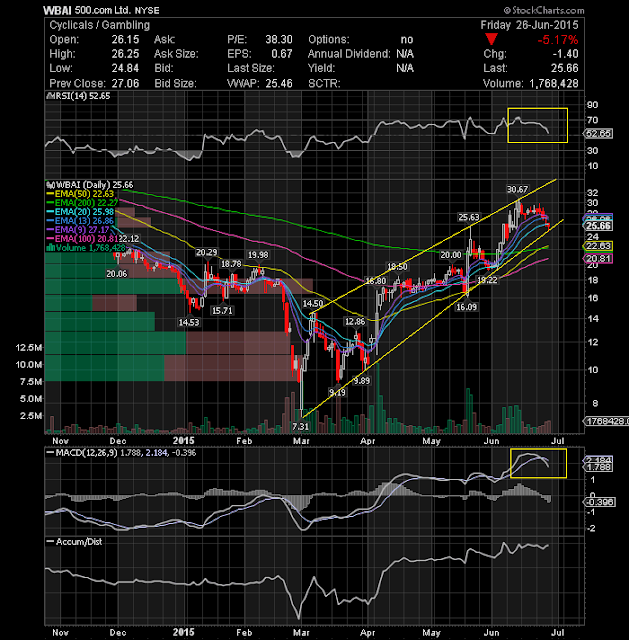Click the 22.63 yellow axis price tag
This screenshot has height=640, width=629.
(598, 246)
